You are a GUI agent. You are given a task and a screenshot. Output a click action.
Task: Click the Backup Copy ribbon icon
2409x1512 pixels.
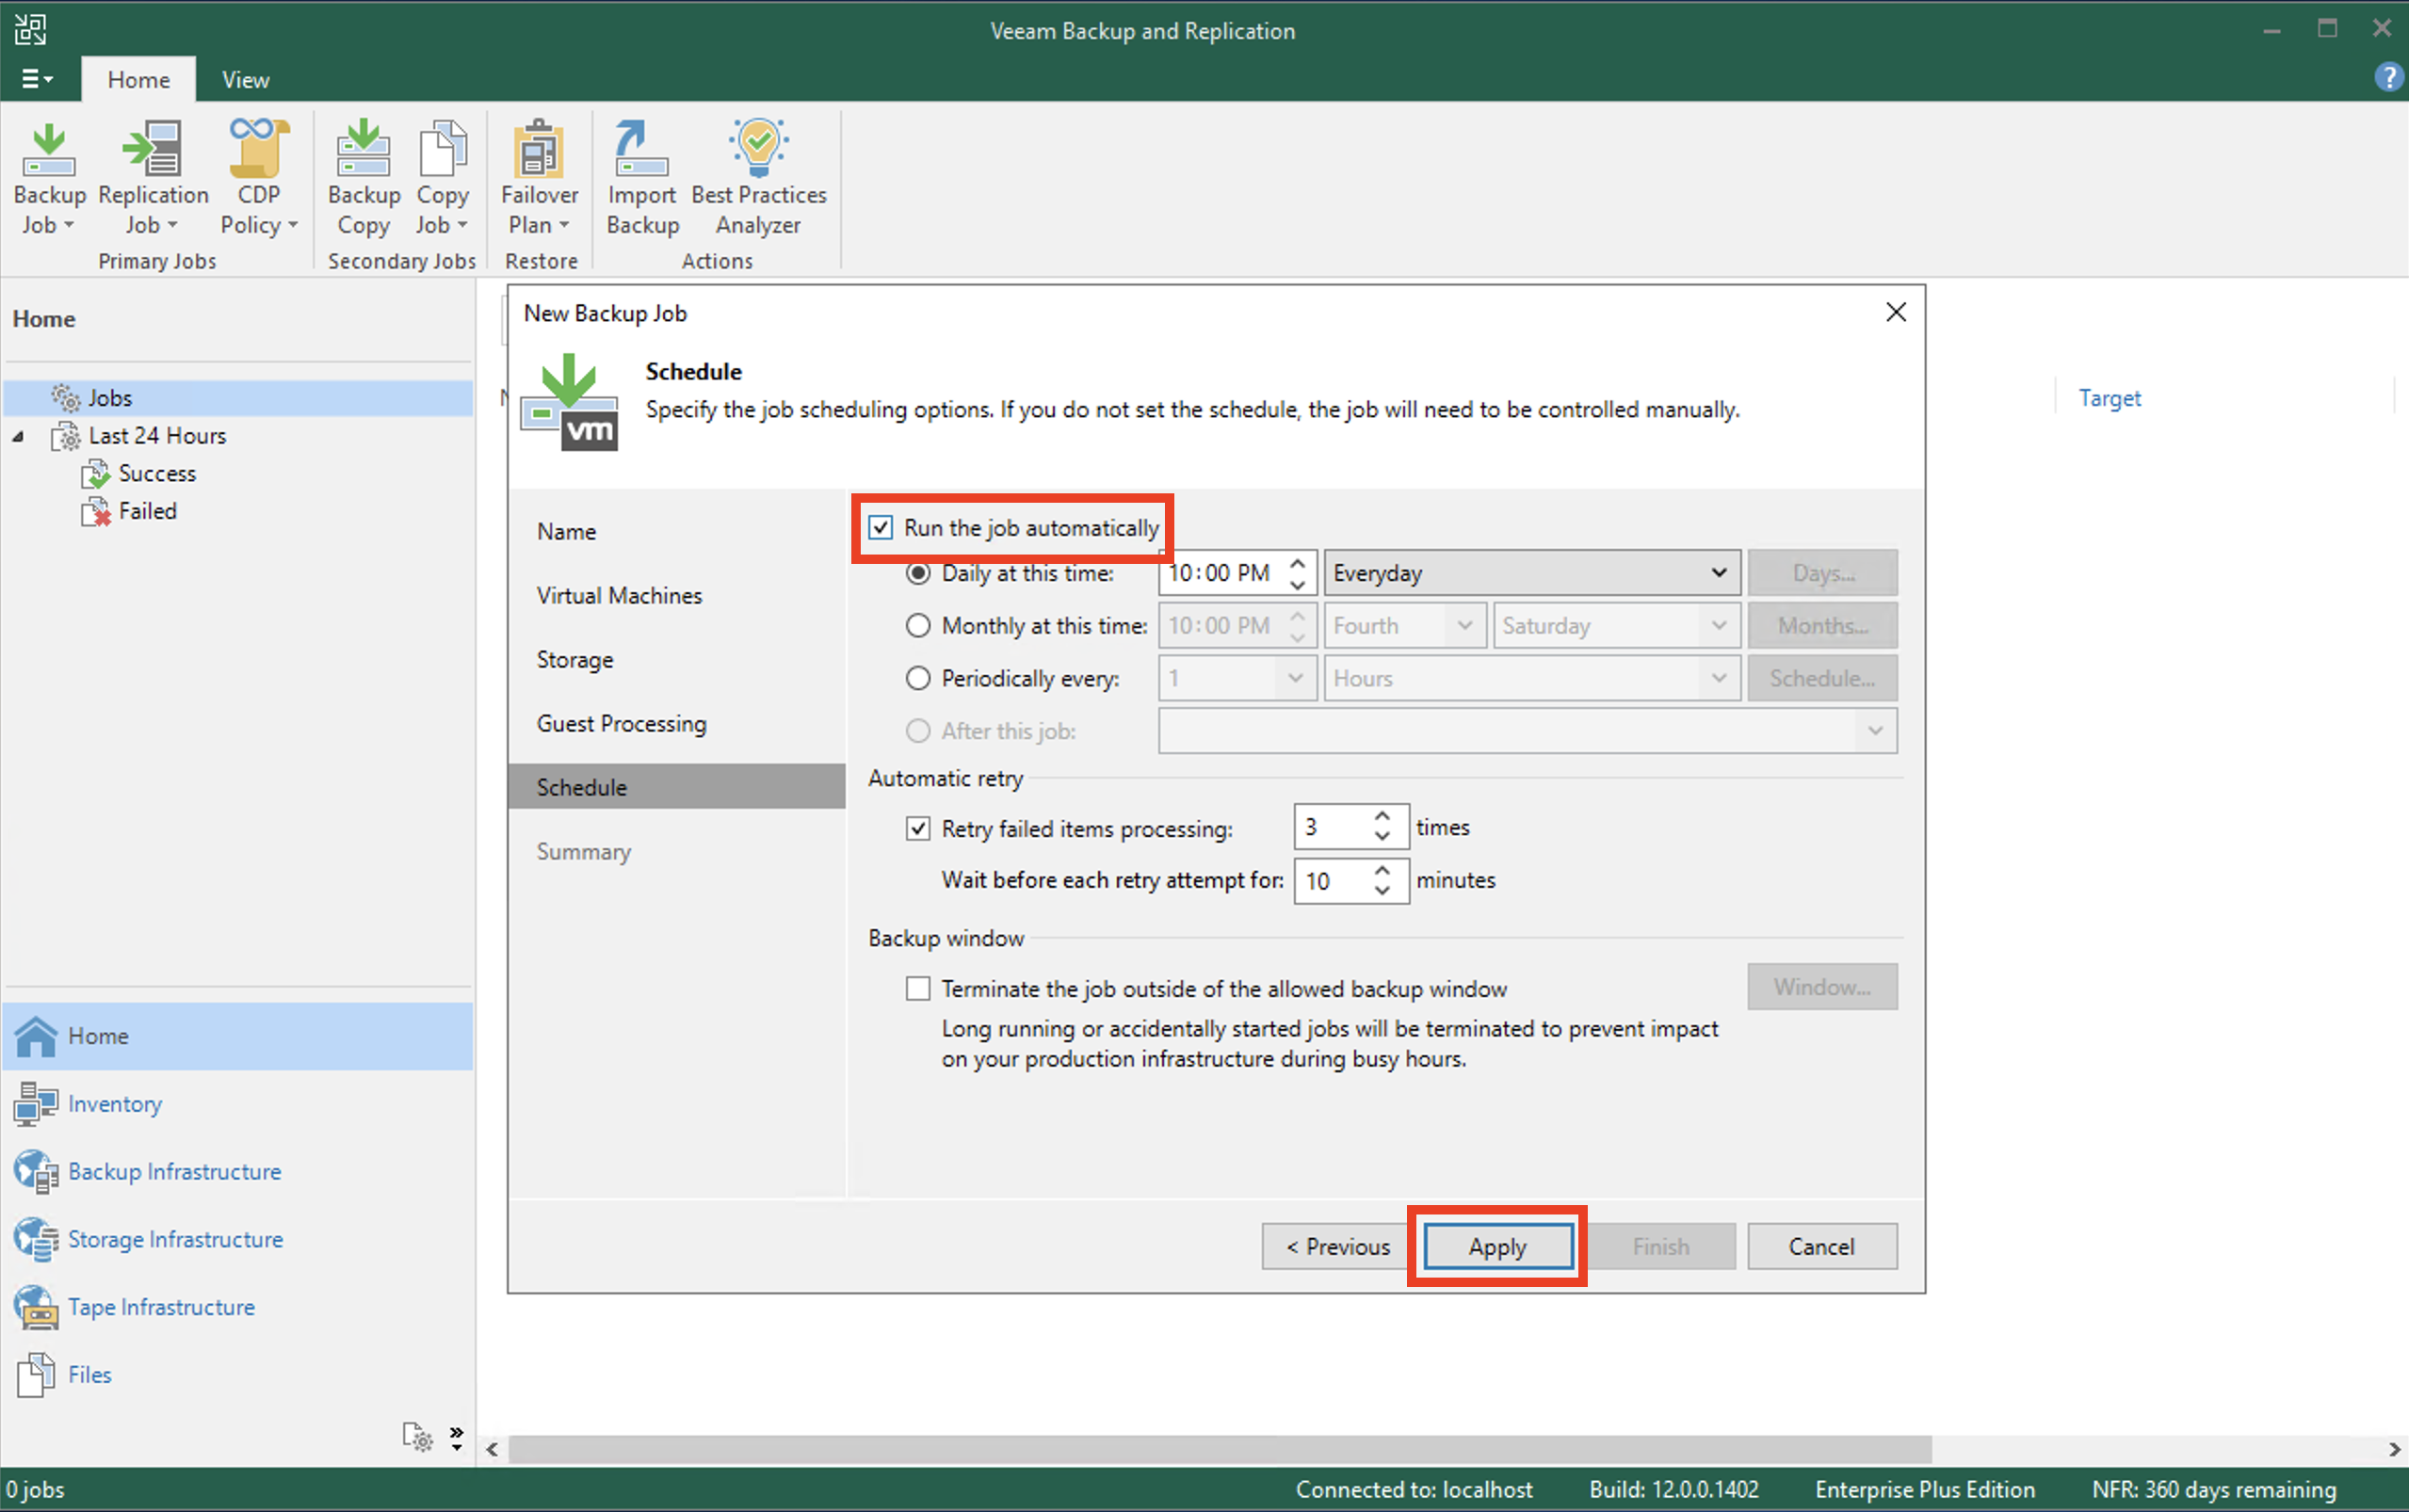click(x=364, y=178)
